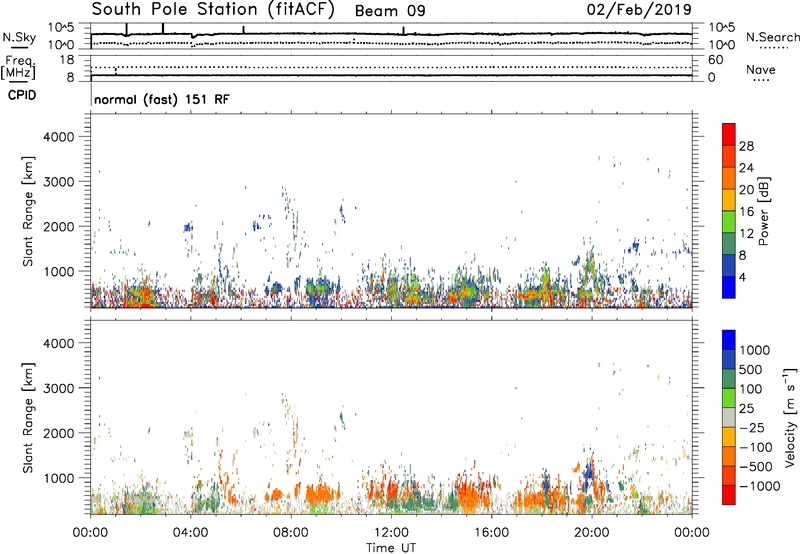Pick the 100–500 m/s teal velocity segment

[x=729, y=379]
